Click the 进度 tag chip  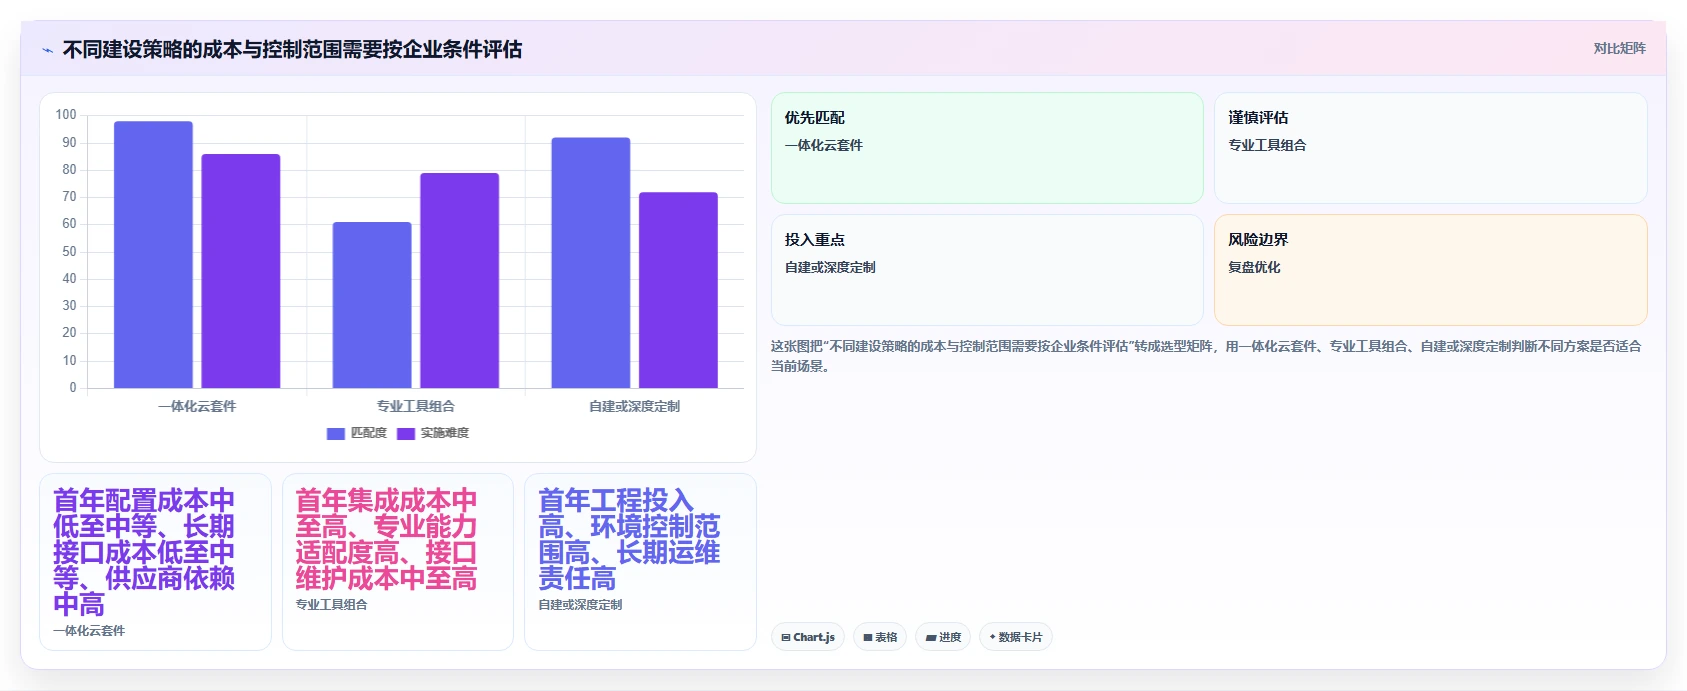click(943, 637)
